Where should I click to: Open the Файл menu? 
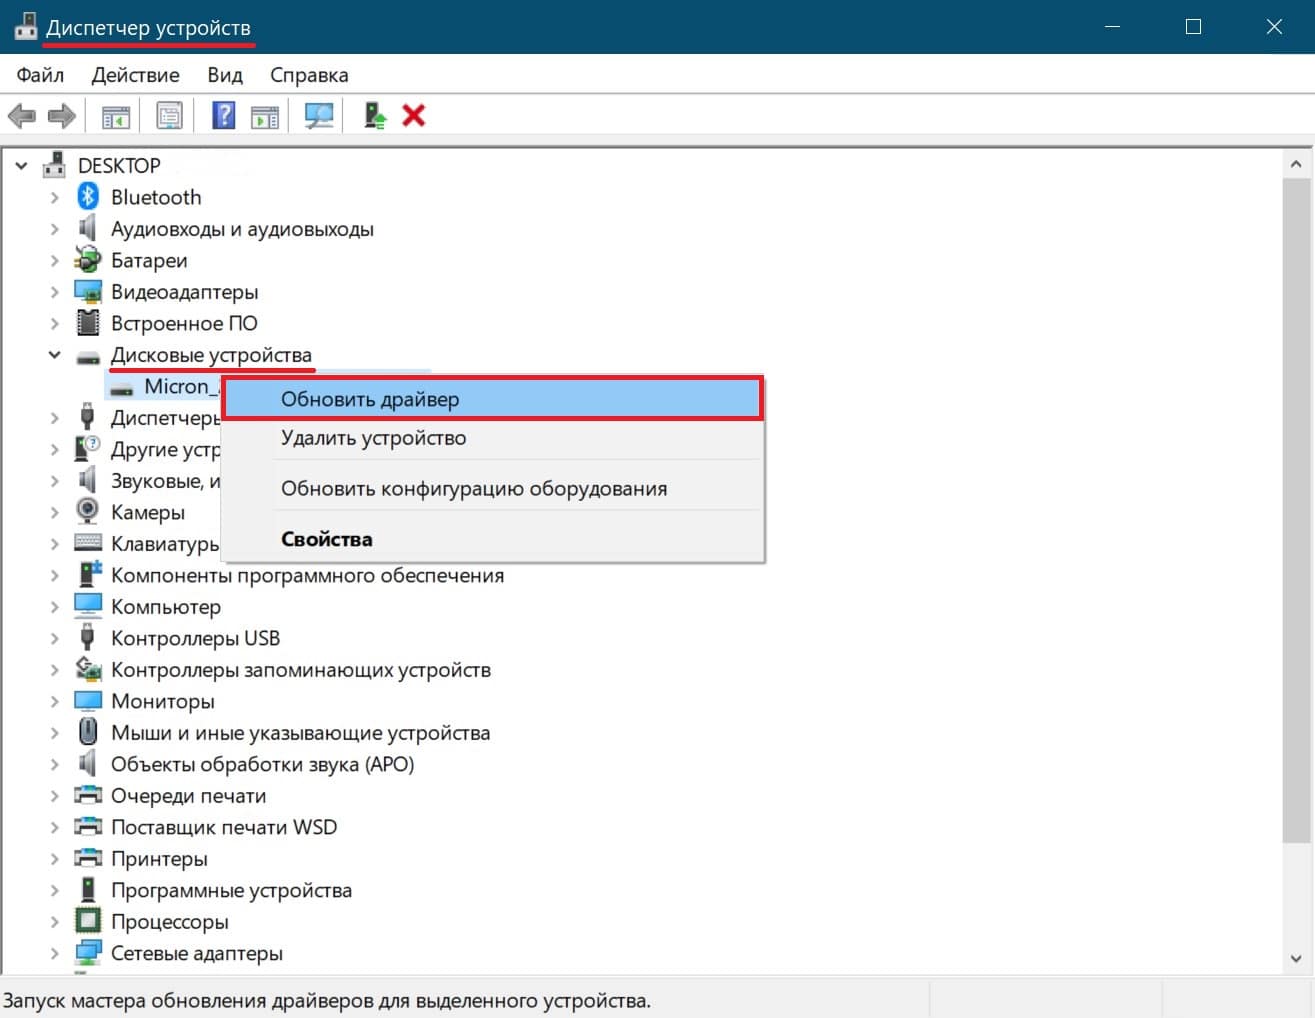(40, 75)
